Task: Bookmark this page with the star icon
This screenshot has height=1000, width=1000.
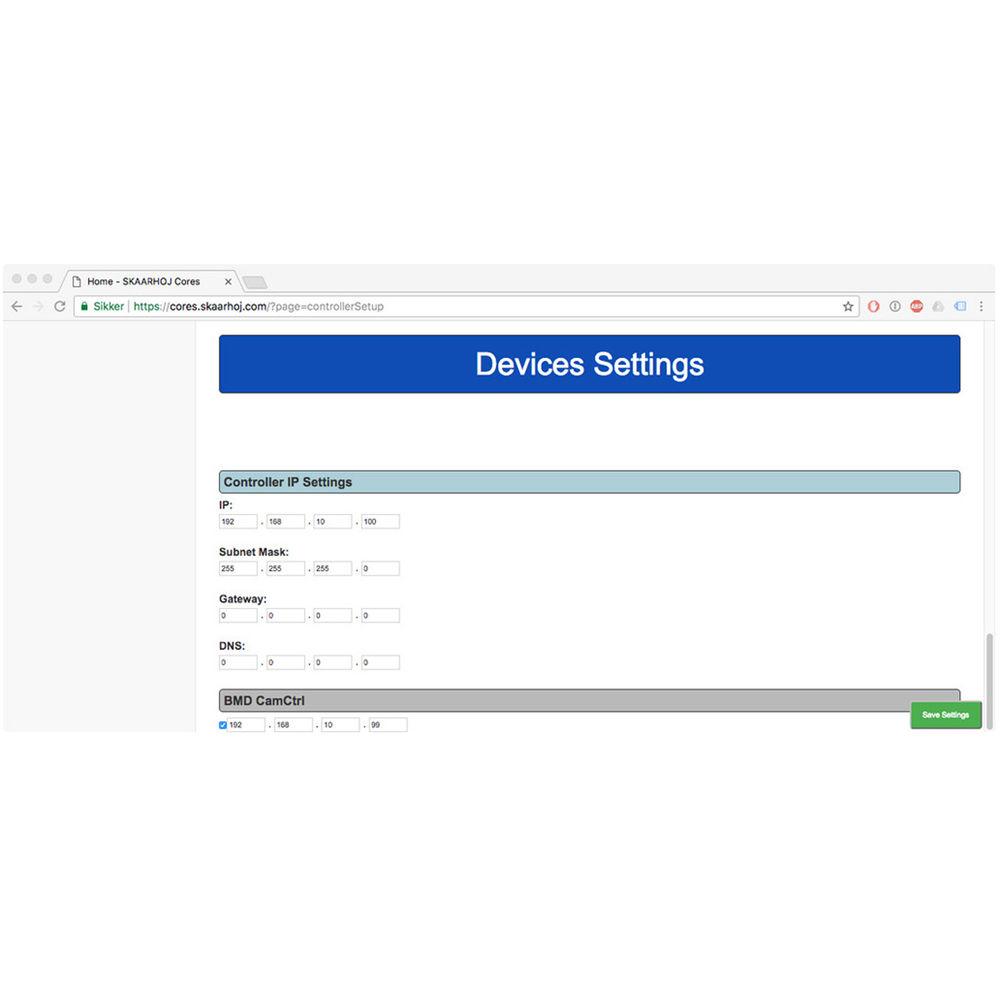Action: [848, 307]
